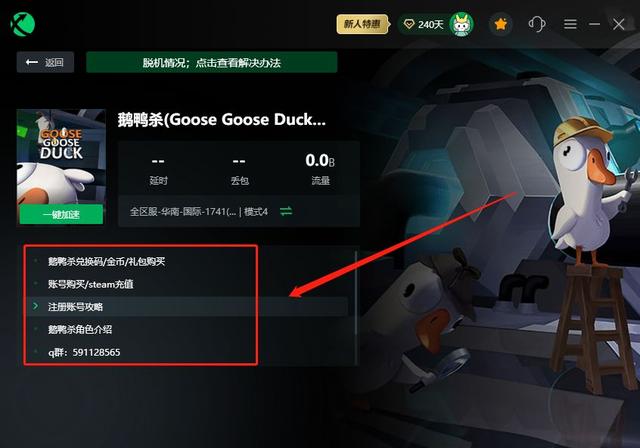Click the 240天 membership diamond icon
Screen dimensions: 640x448
(x=409, y=24)
